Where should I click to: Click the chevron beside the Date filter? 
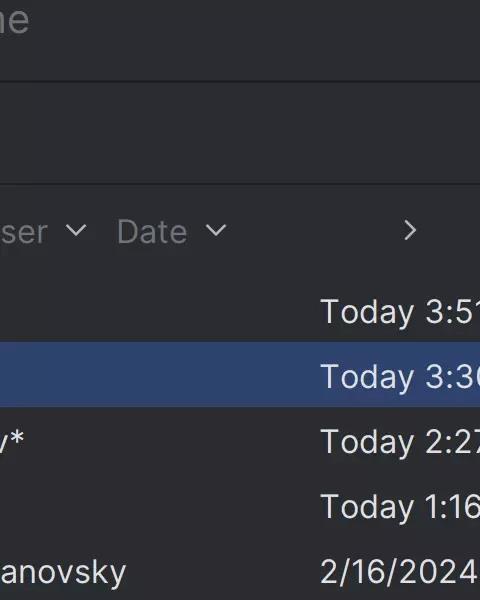216,230
